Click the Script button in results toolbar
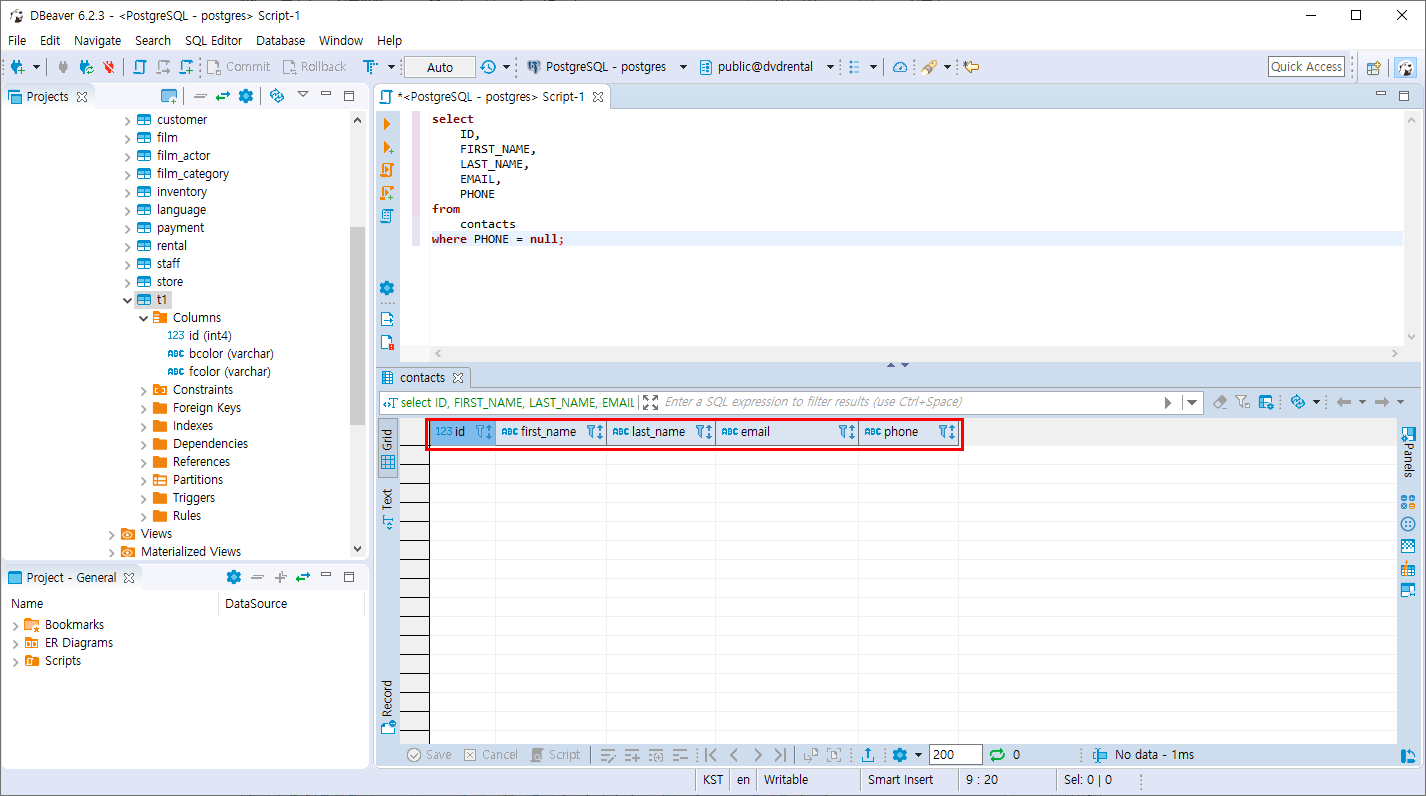This screenshot has height=796, width=1426. pos(555,755)
